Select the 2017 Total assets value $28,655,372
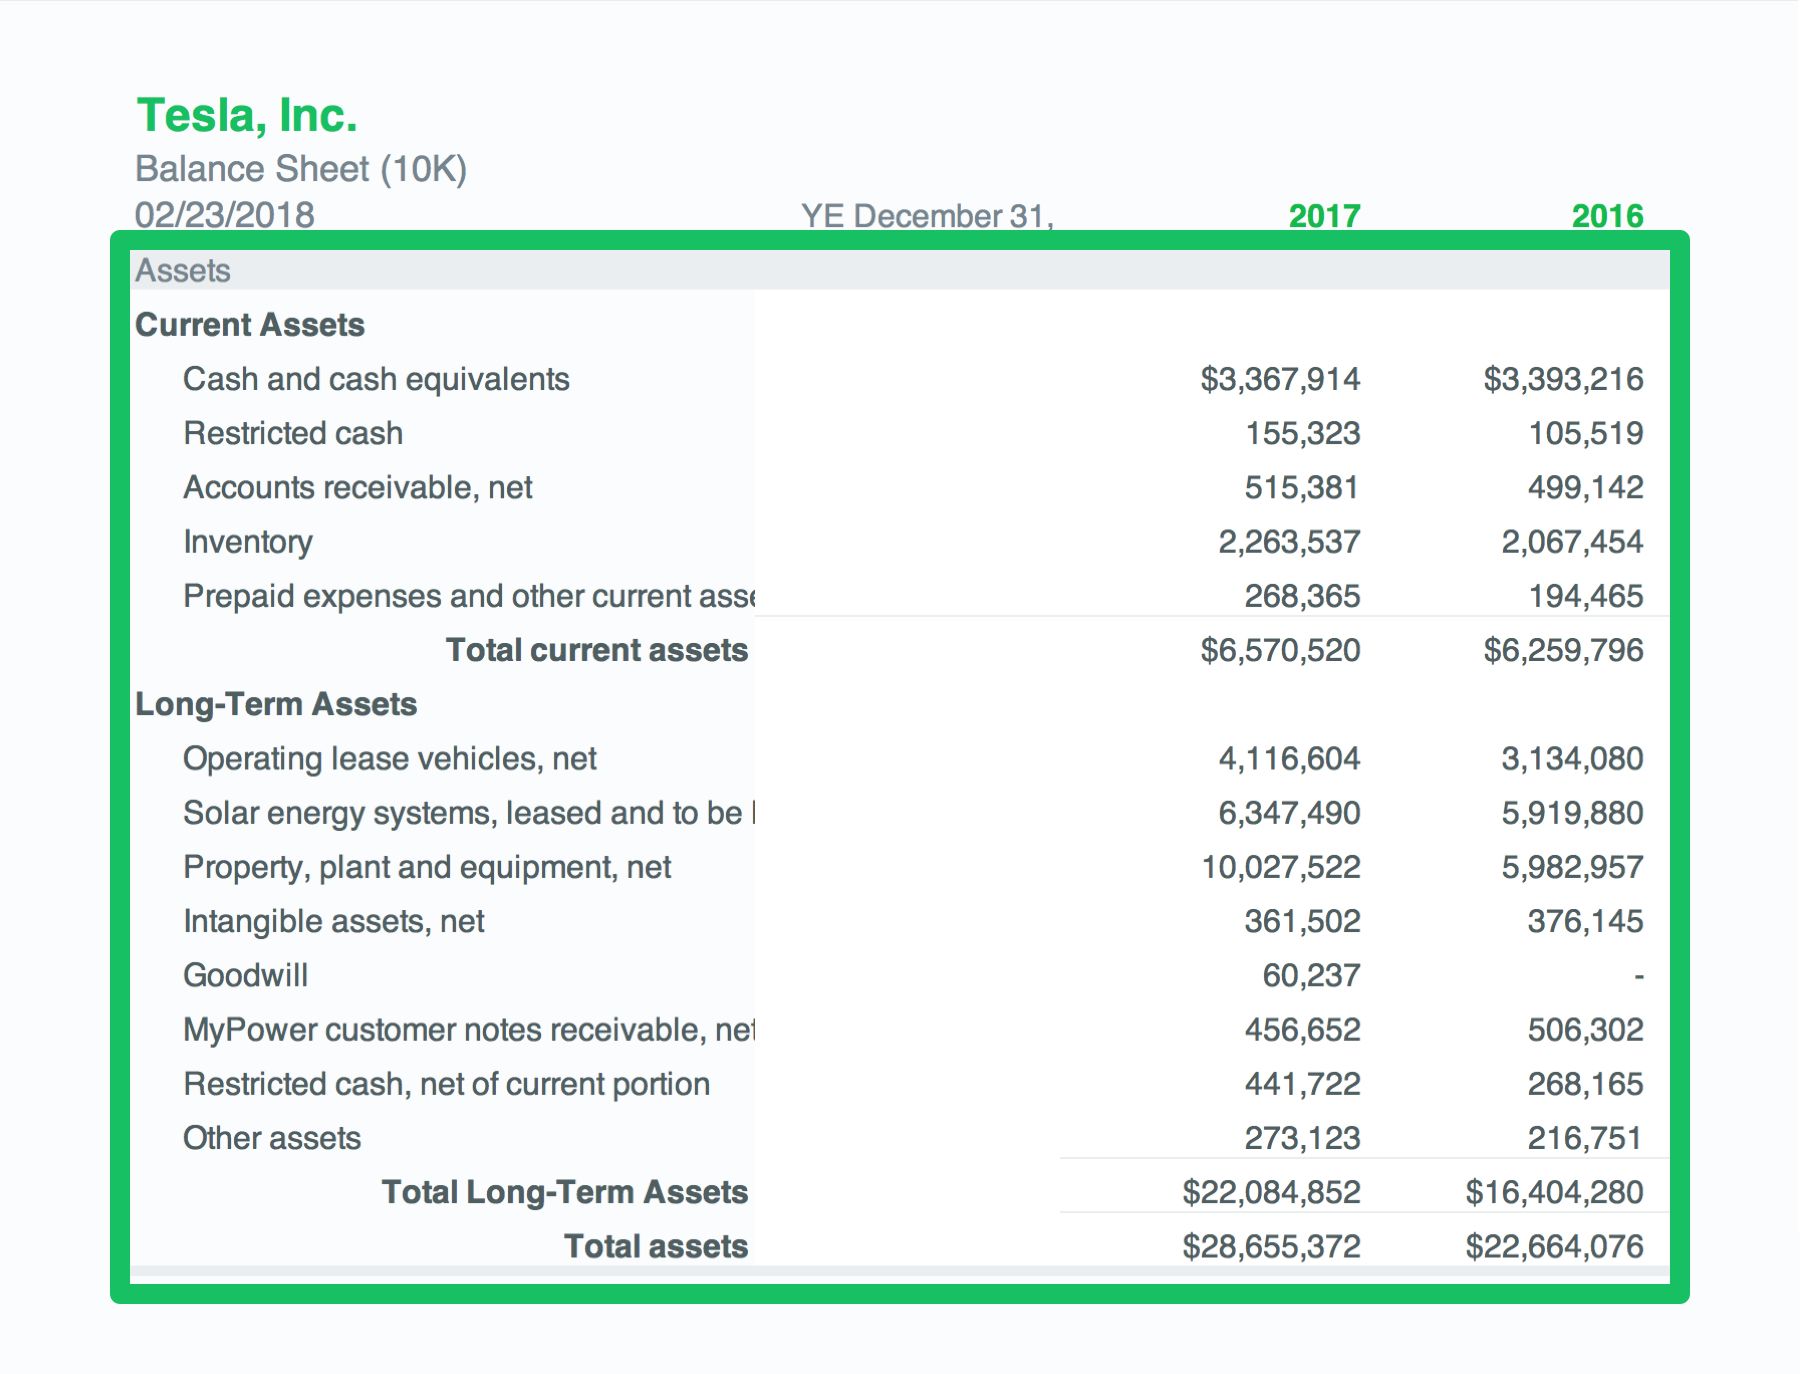The width and height of the screenshot is (1800, 1374). (1271, 1246)
